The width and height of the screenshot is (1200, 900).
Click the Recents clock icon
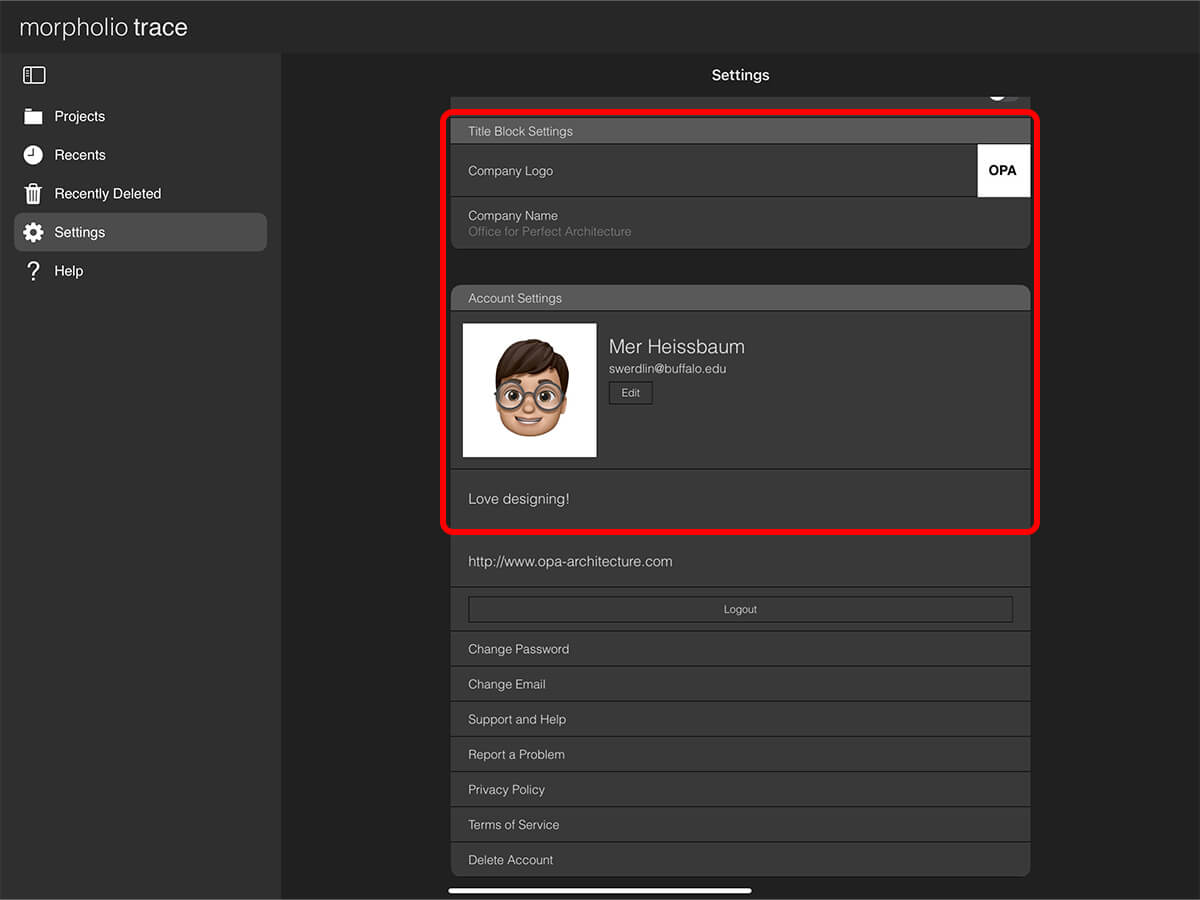coord(33,155)
